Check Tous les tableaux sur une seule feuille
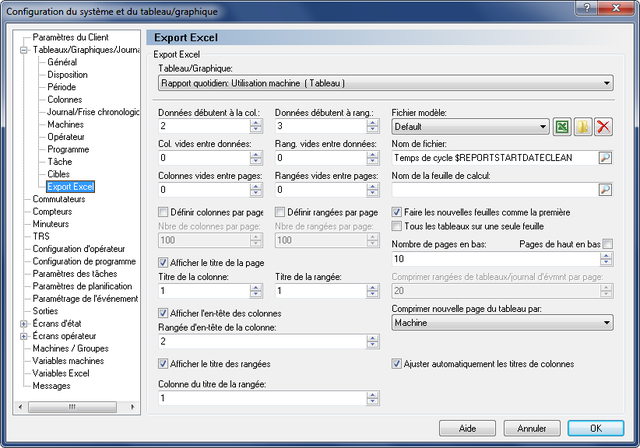The height and width of the screenshot is (448, 640). (x=396, y=226)
